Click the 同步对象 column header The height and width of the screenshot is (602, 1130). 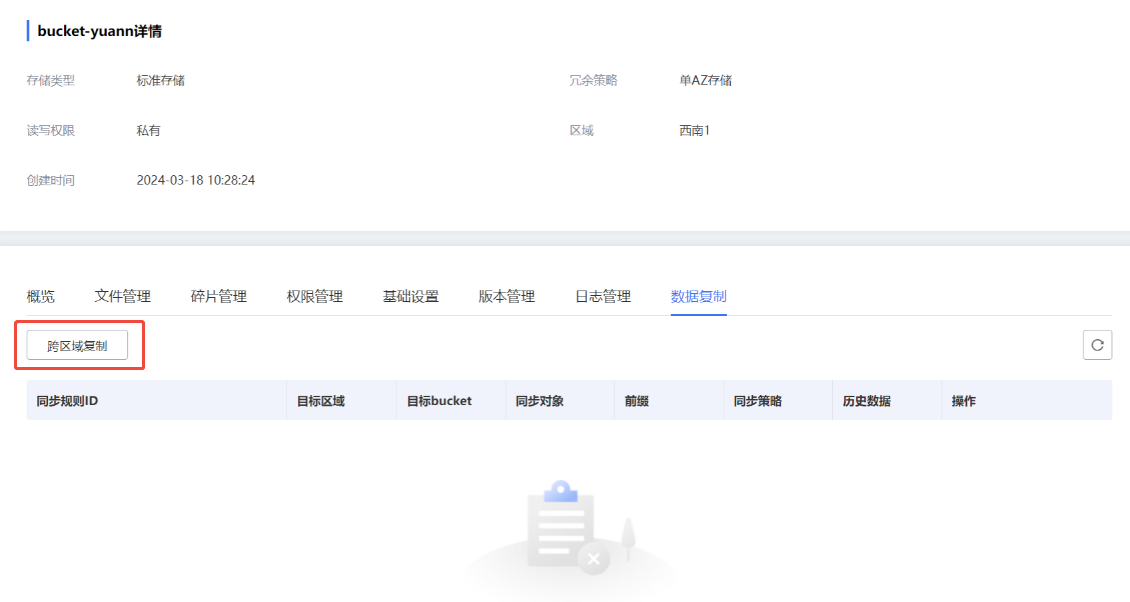pyautogui.click(x=540, y=401)
